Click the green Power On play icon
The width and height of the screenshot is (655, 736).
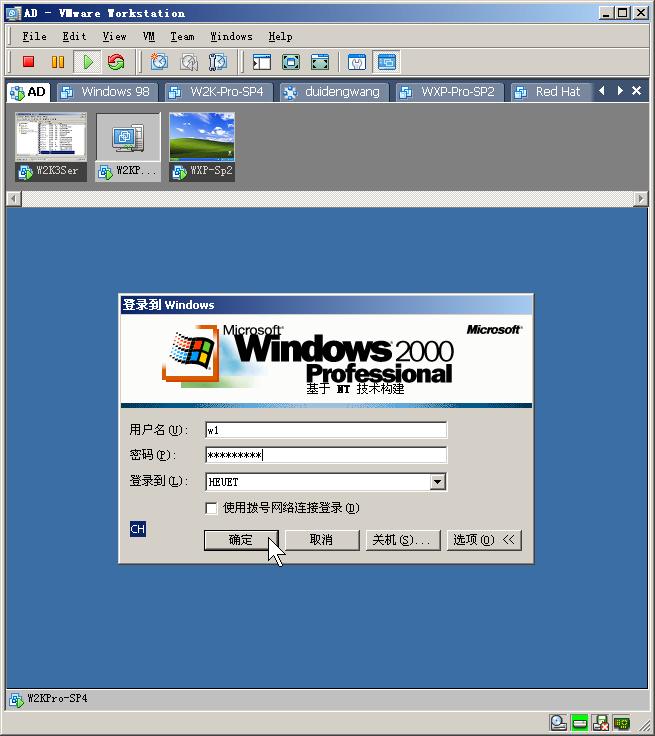pyautogui.click(x=87, y=62)
